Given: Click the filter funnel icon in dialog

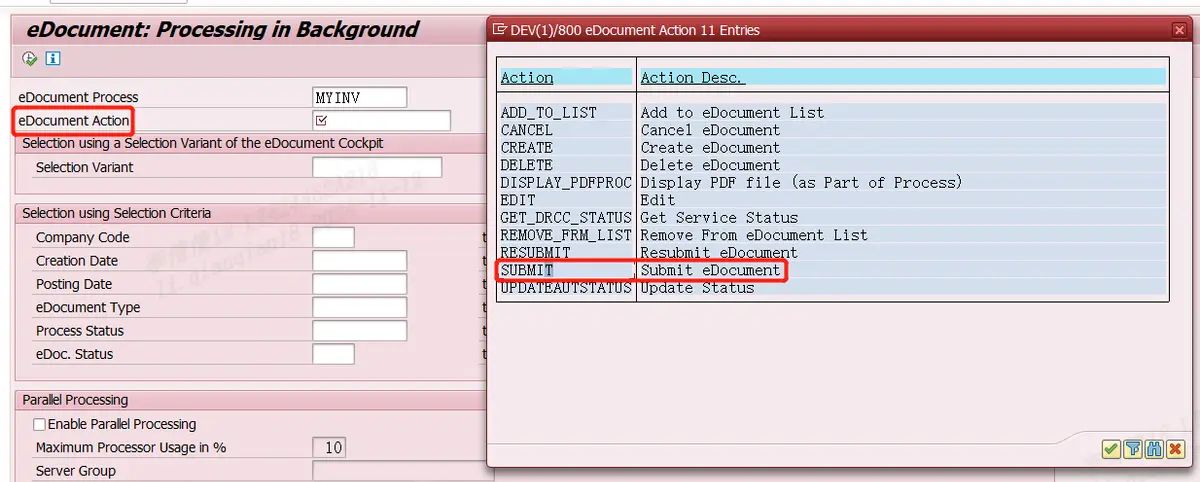Looking at the screenshot, I should pyautogui.click(x=1132, y=450).
